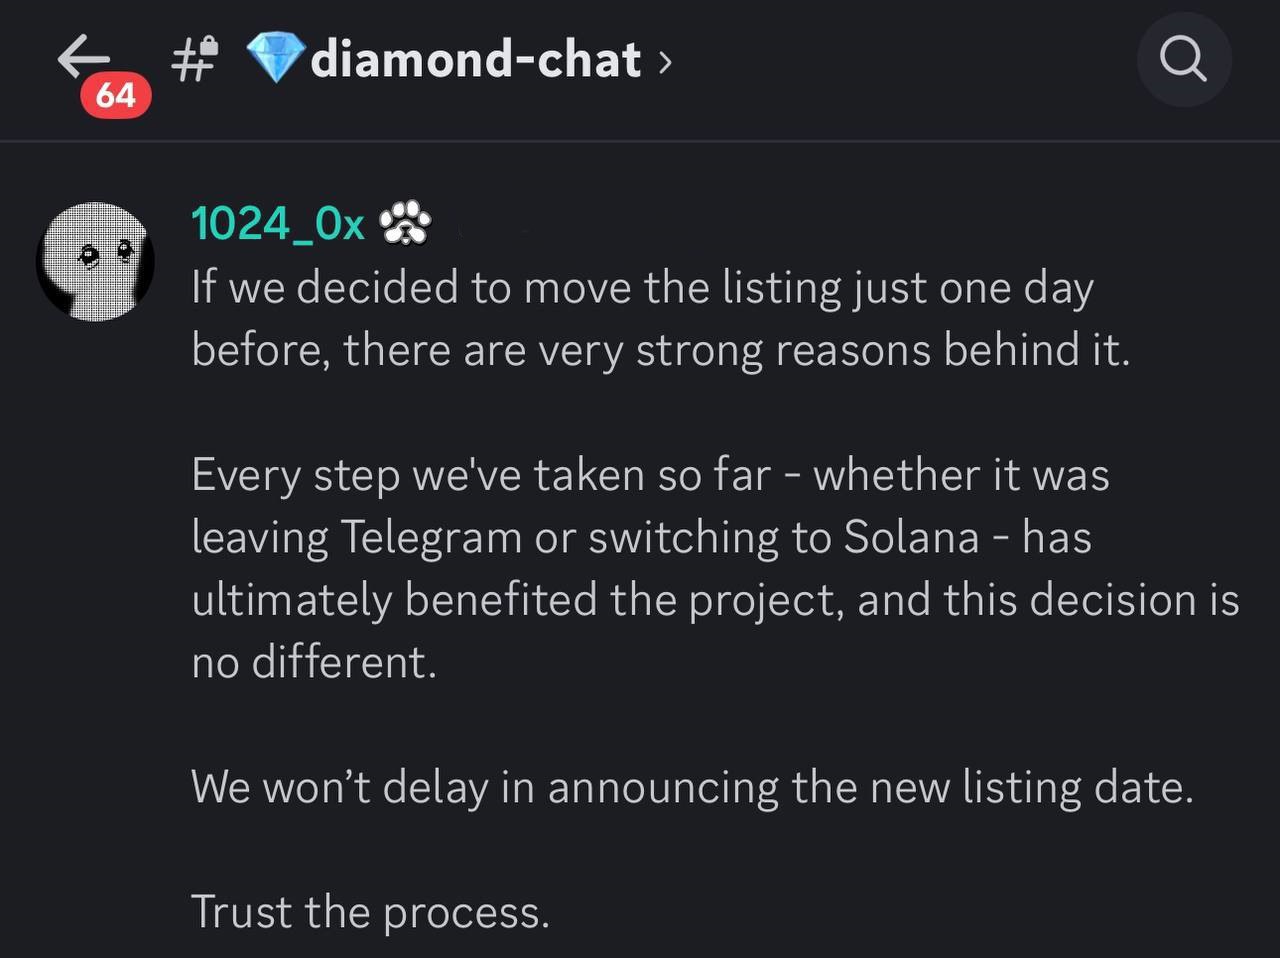
Task: Open the 1024_0x username profile
Action: point(278,223)
